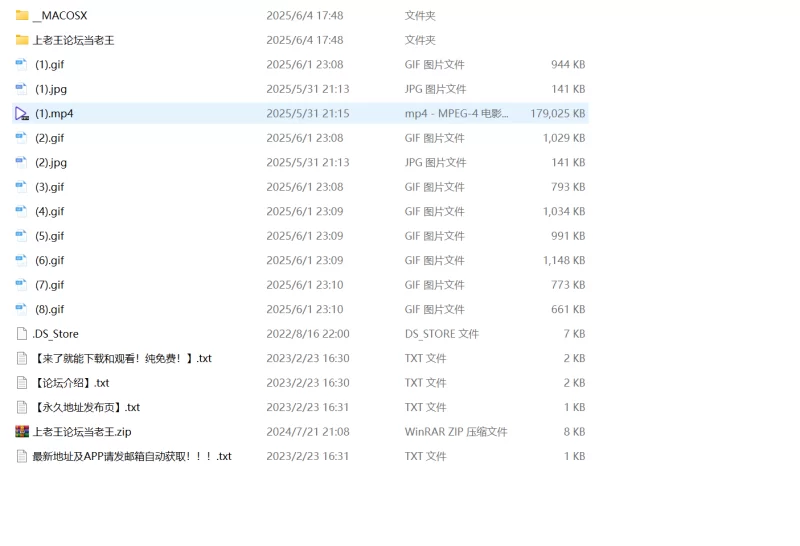Click the blank file icon of .DS_Store

pyautogui.click(x=22, y=334)
